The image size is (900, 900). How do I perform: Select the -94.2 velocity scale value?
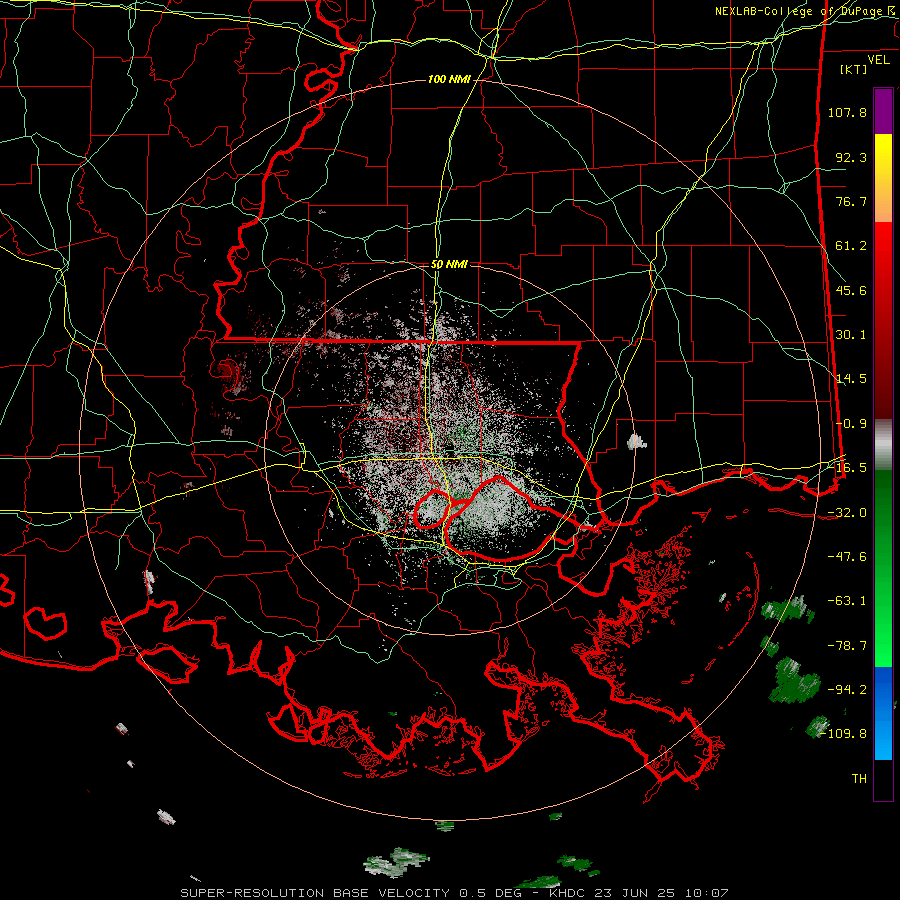click(847, 690)
